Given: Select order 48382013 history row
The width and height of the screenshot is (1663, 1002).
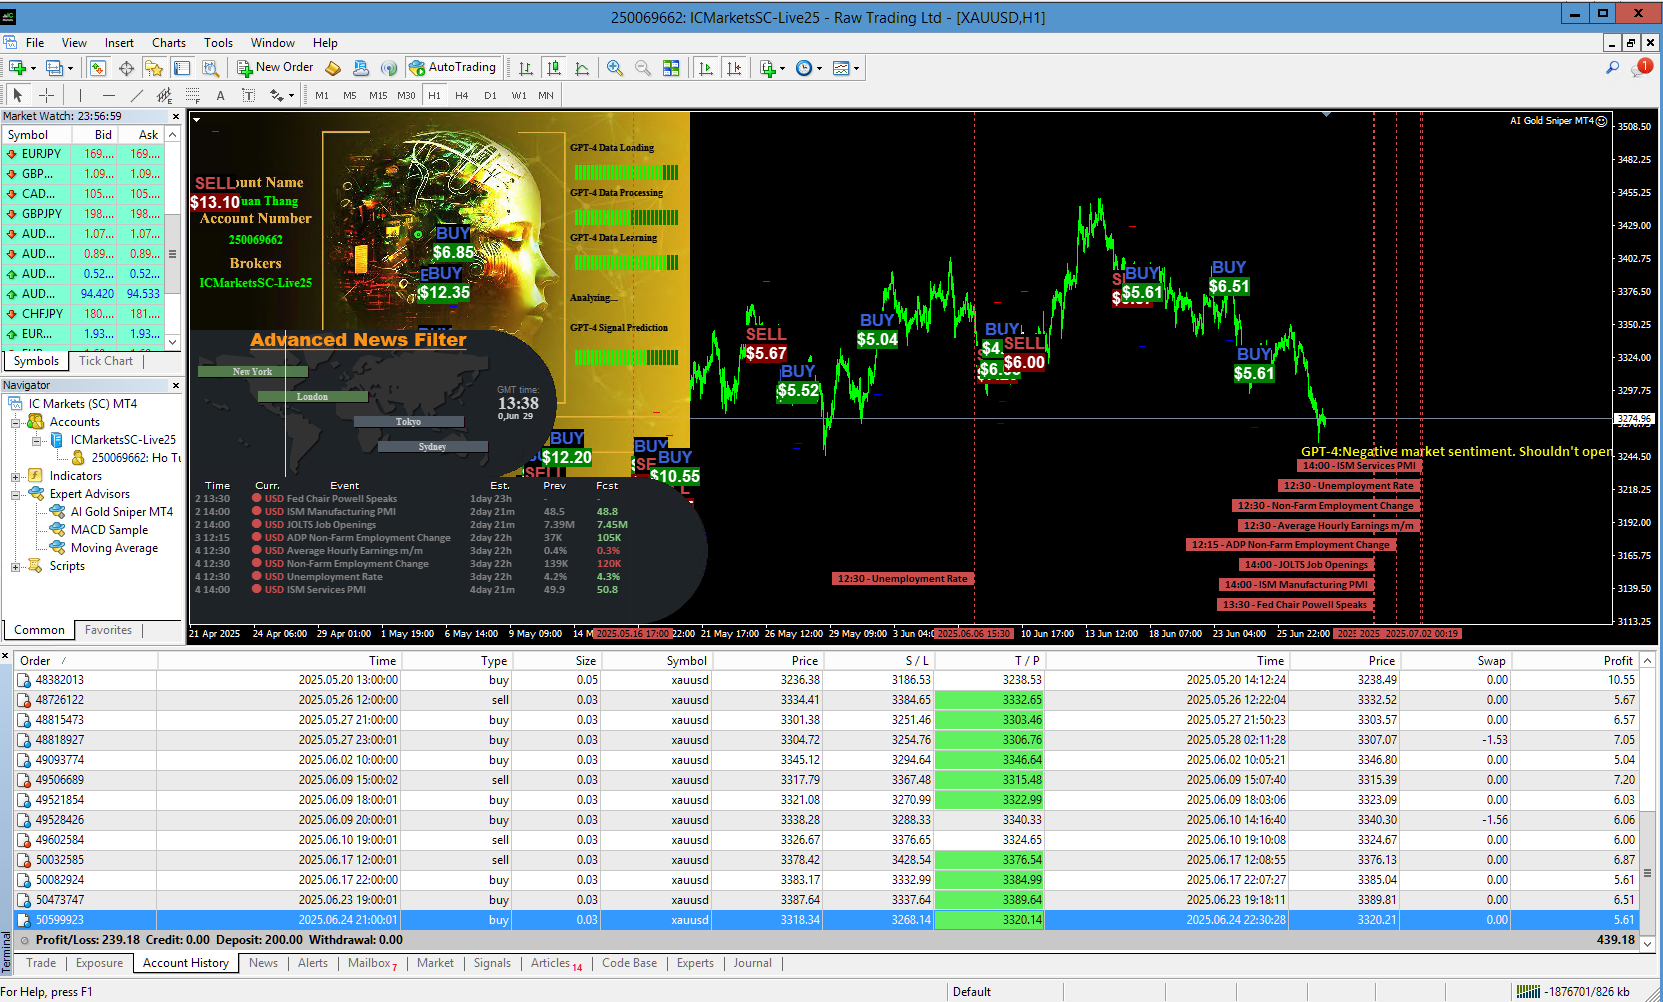Looking at the screenshot, I should coord(826,680).
